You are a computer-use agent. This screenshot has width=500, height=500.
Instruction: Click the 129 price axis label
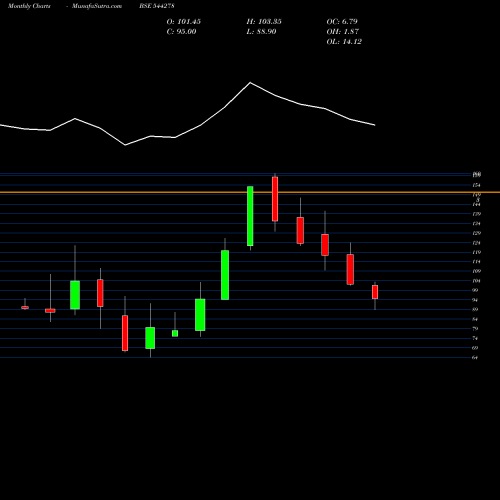pyautogui.click(x=477, y=233)
